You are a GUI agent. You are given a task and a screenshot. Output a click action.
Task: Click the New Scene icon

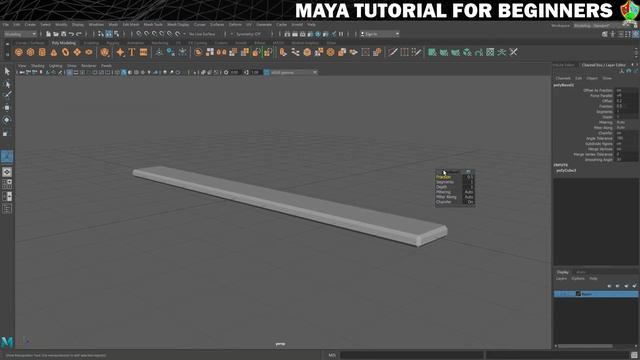(48, 34)
